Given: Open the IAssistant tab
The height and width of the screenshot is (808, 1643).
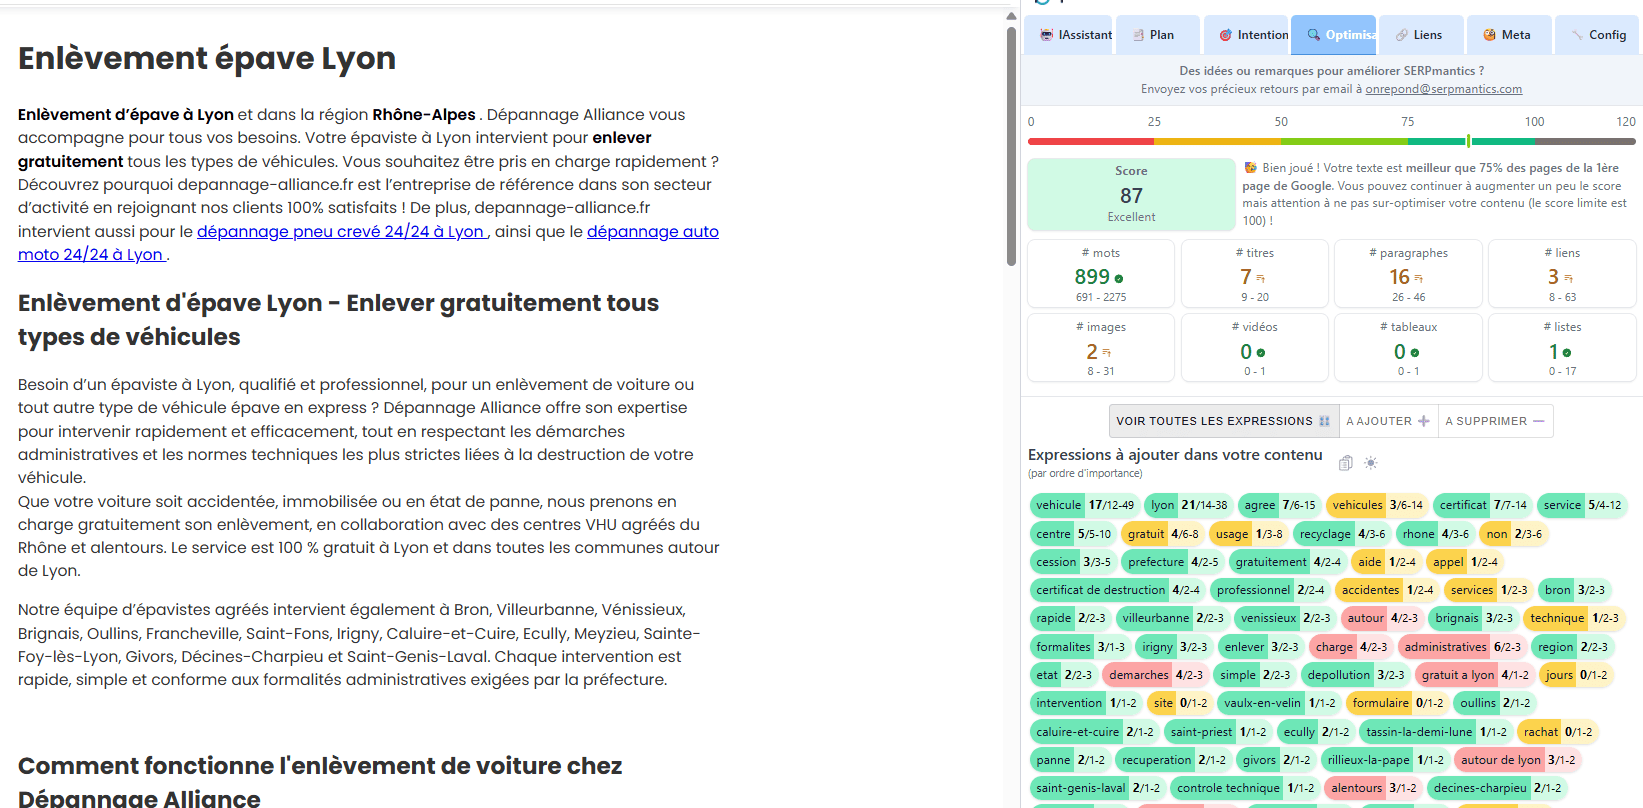Looking at the screenshot, I should click(x=1070, y=35).
